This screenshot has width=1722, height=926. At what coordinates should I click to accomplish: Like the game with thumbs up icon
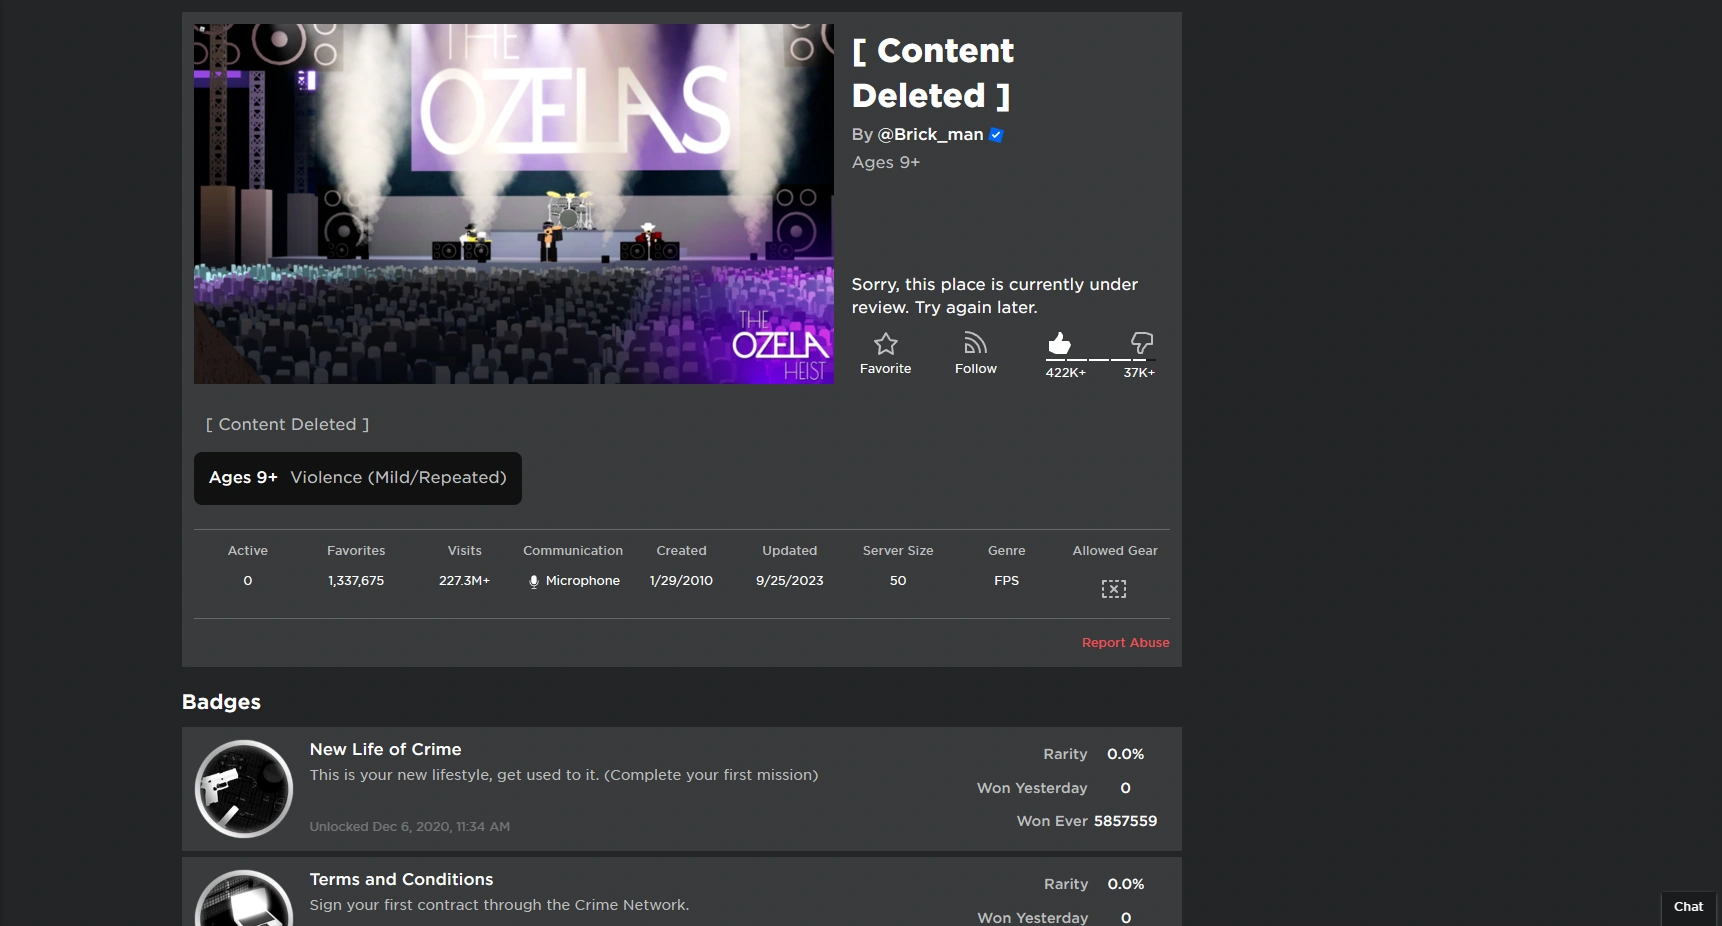point(1061,343)
